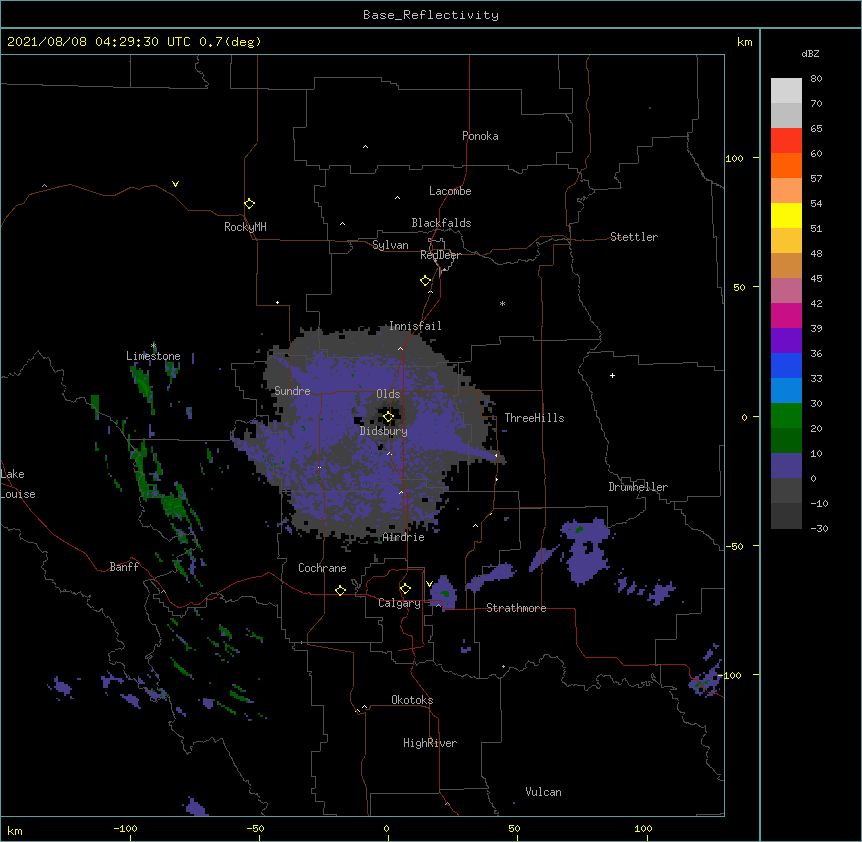The width and height of the screenshot is (862, 842).
Task: Select the yellow diamond marker below Cochrane
Action: tap(340, 590)
